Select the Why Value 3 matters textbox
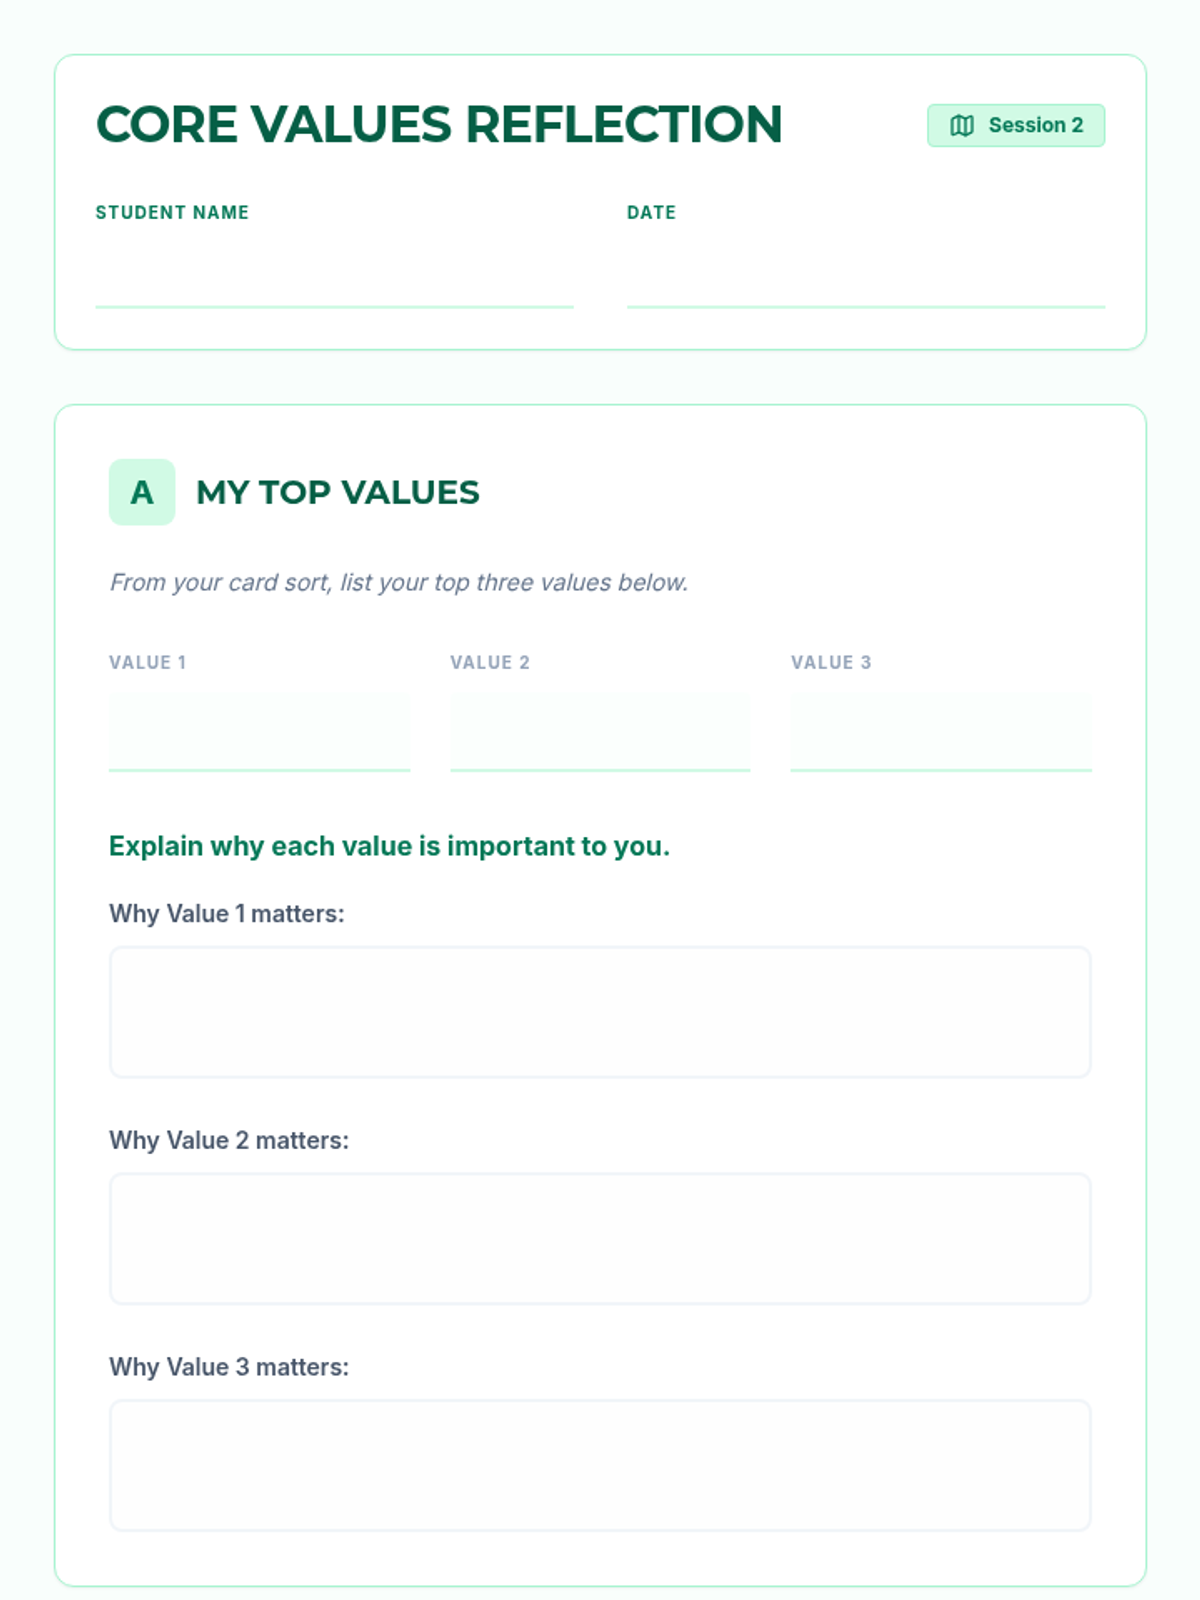1200x1600 pixels. click(x=600, y=1465)
